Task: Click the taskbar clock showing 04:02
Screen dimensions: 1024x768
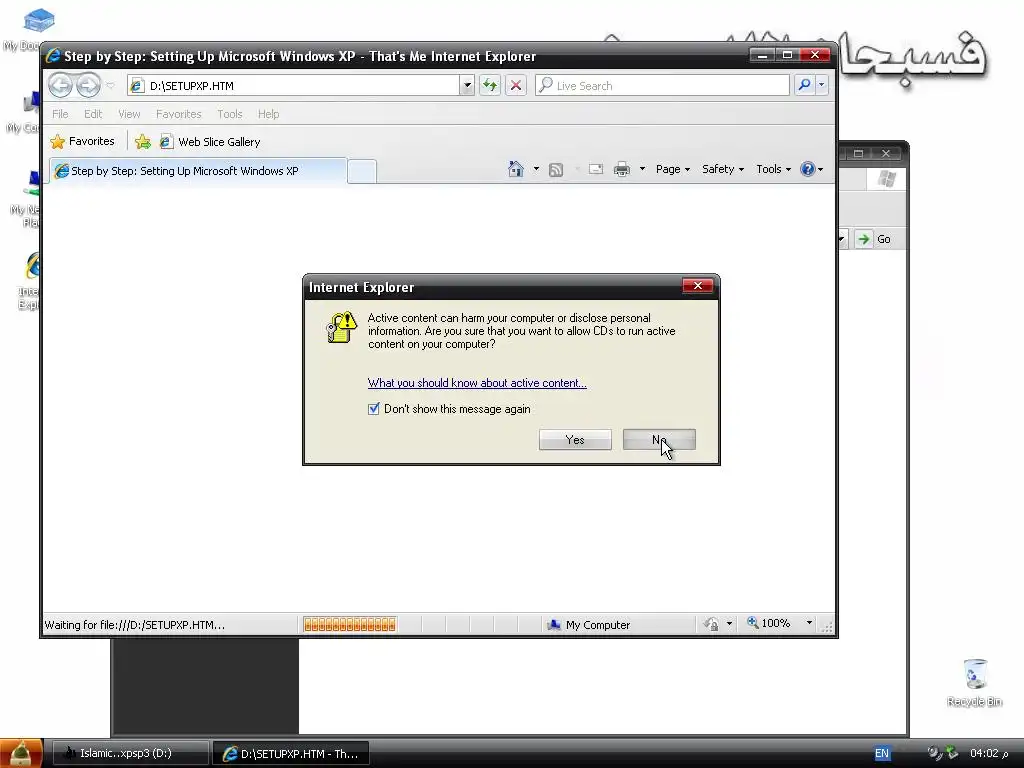Action: [x=988, y=753]
